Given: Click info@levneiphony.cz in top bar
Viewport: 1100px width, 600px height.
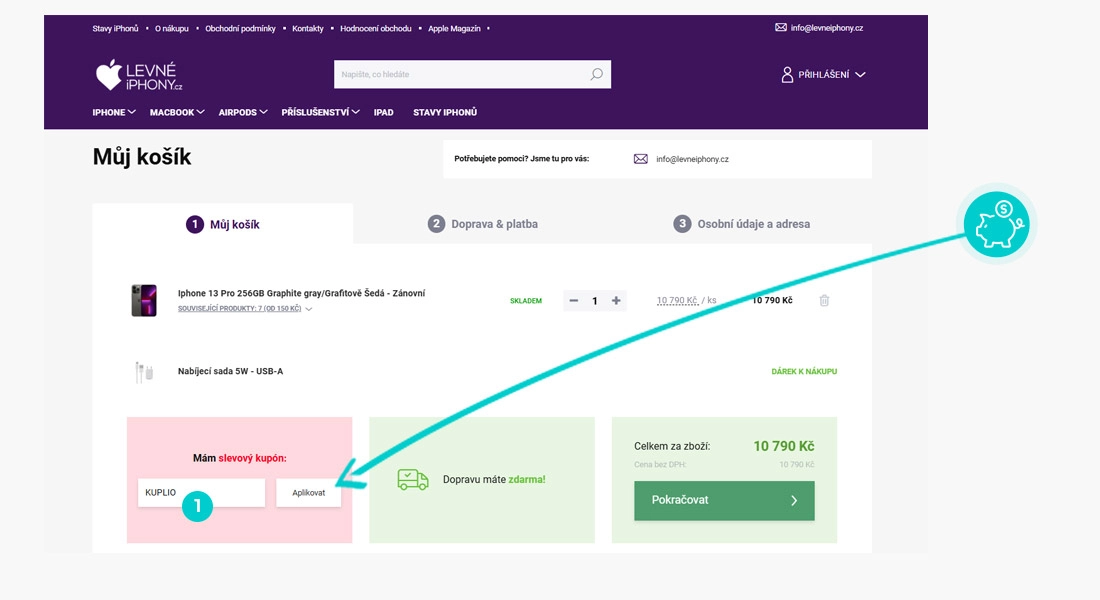Looking at the screenshot, I should 826,28.
